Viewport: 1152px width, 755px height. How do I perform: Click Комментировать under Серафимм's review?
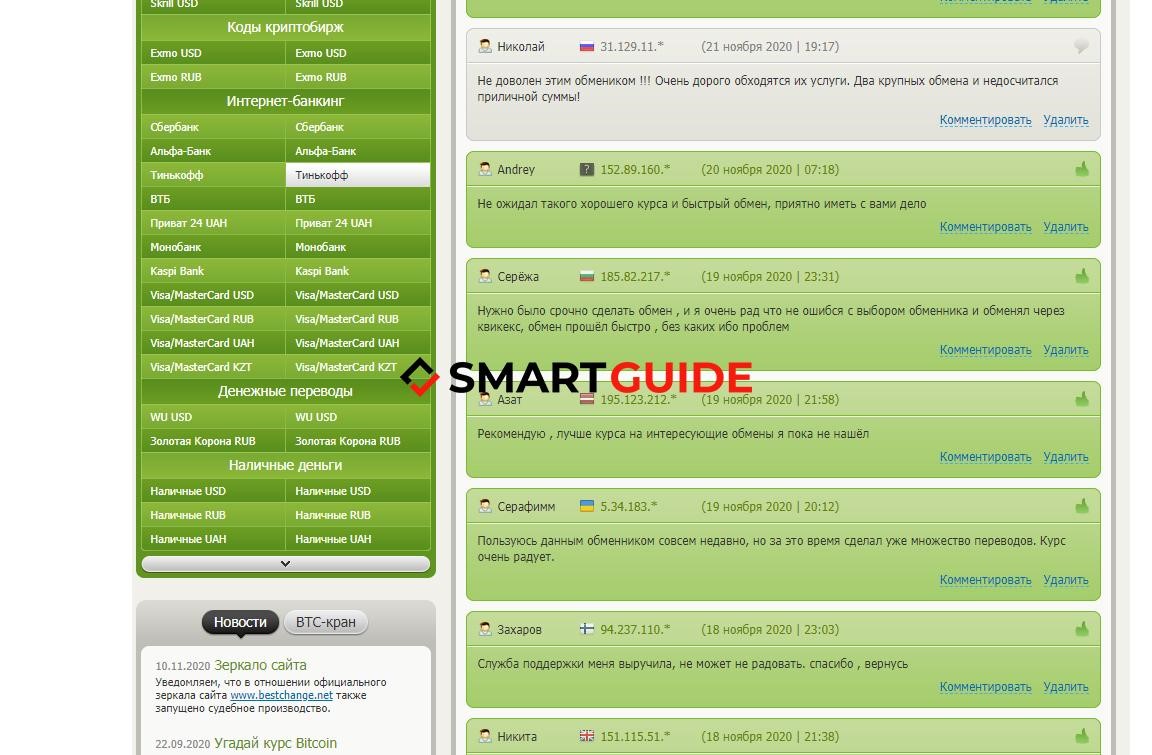pos(985,579)
